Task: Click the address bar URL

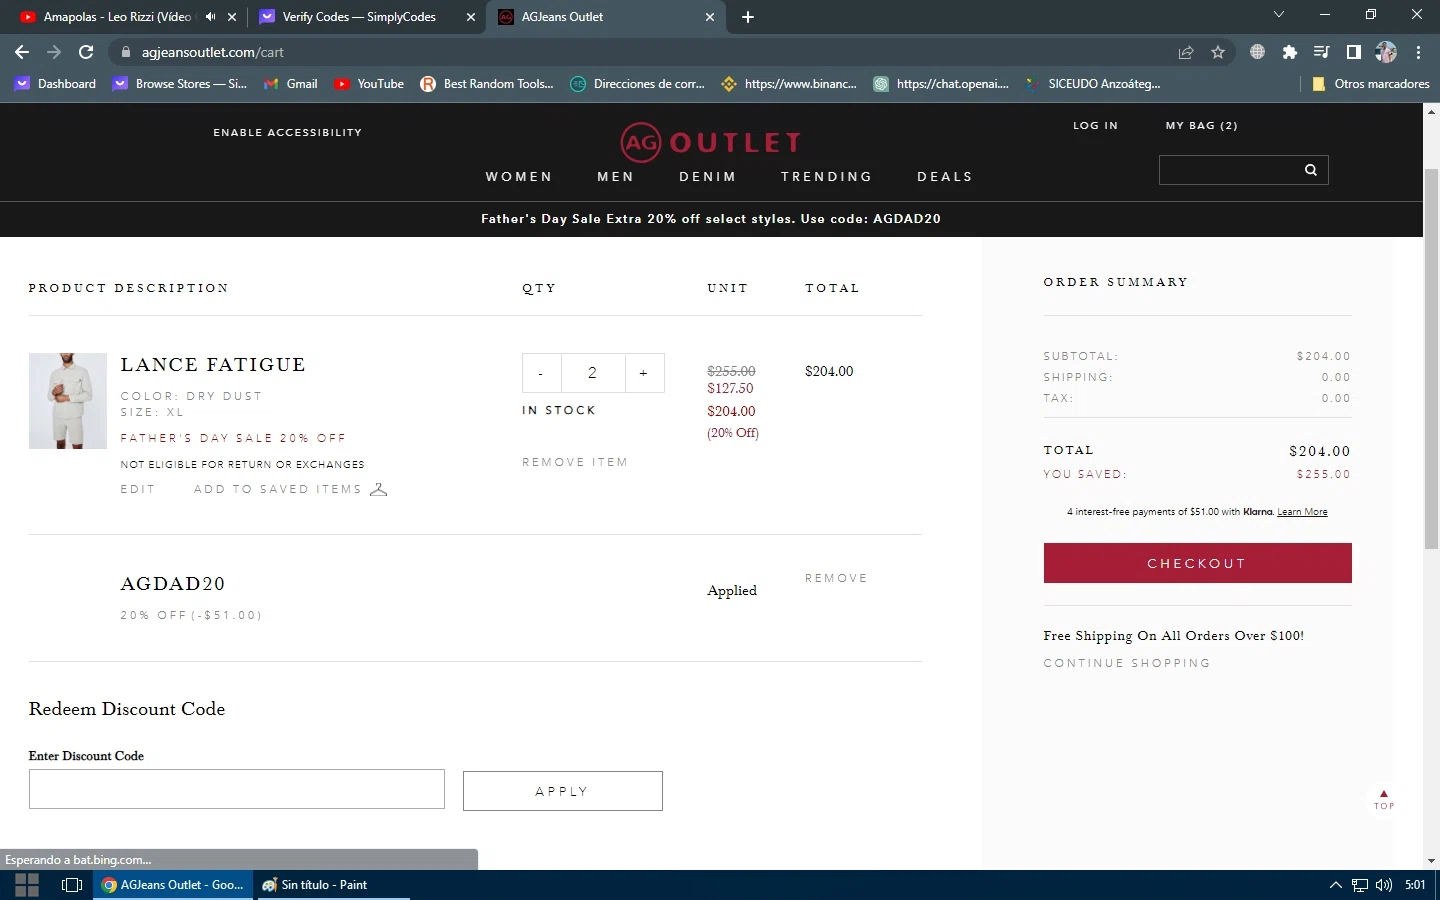Action: click(213, 52)
